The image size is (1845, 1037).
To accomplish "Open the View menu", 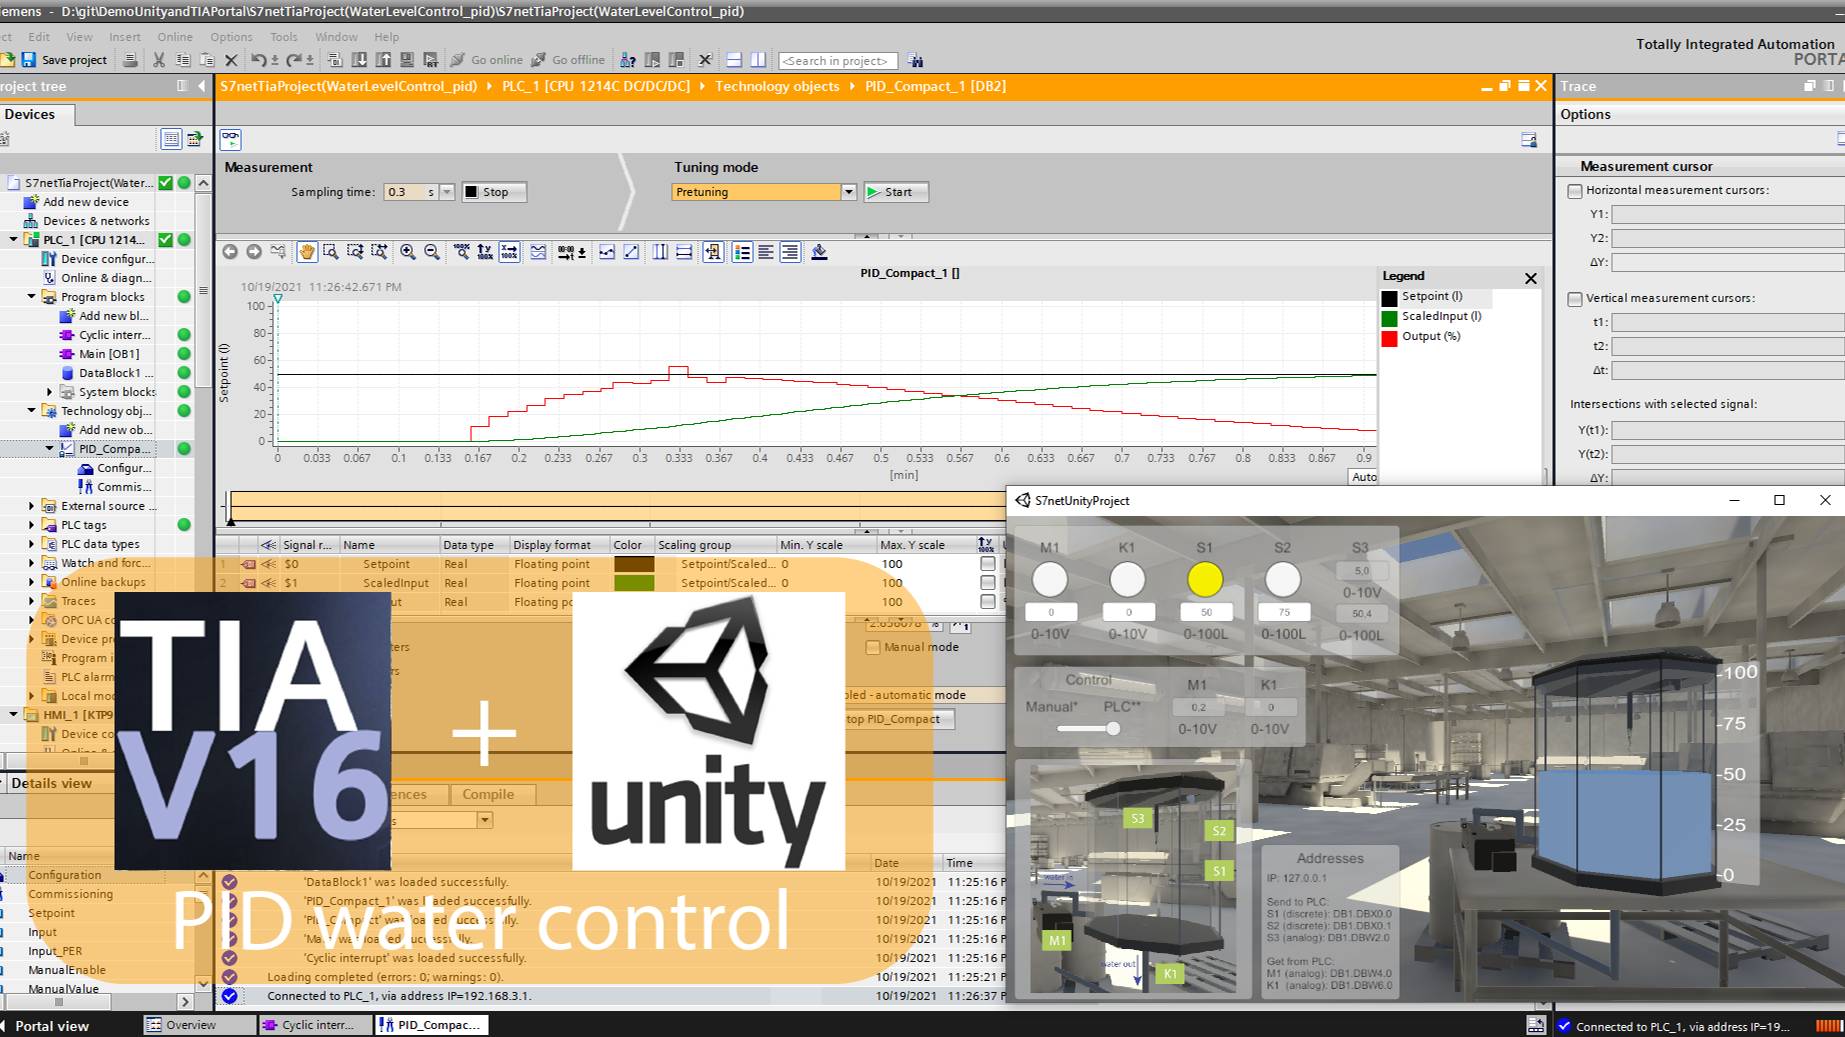I will pyautogui.click(x=79, y=37).
